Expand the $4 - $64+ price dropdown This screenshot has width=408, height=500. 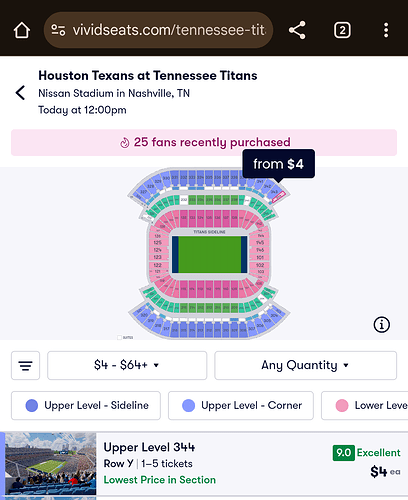pyautogui.click(x=127, y=365)
